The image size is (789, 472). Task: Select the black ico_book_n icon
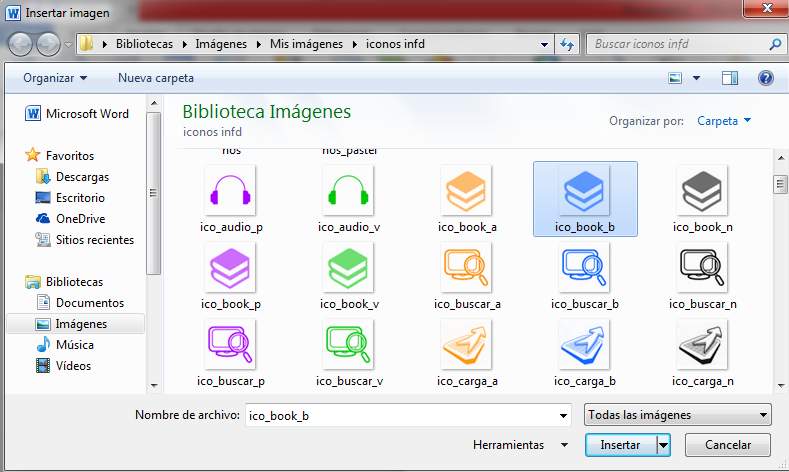(x=702, y=191)
